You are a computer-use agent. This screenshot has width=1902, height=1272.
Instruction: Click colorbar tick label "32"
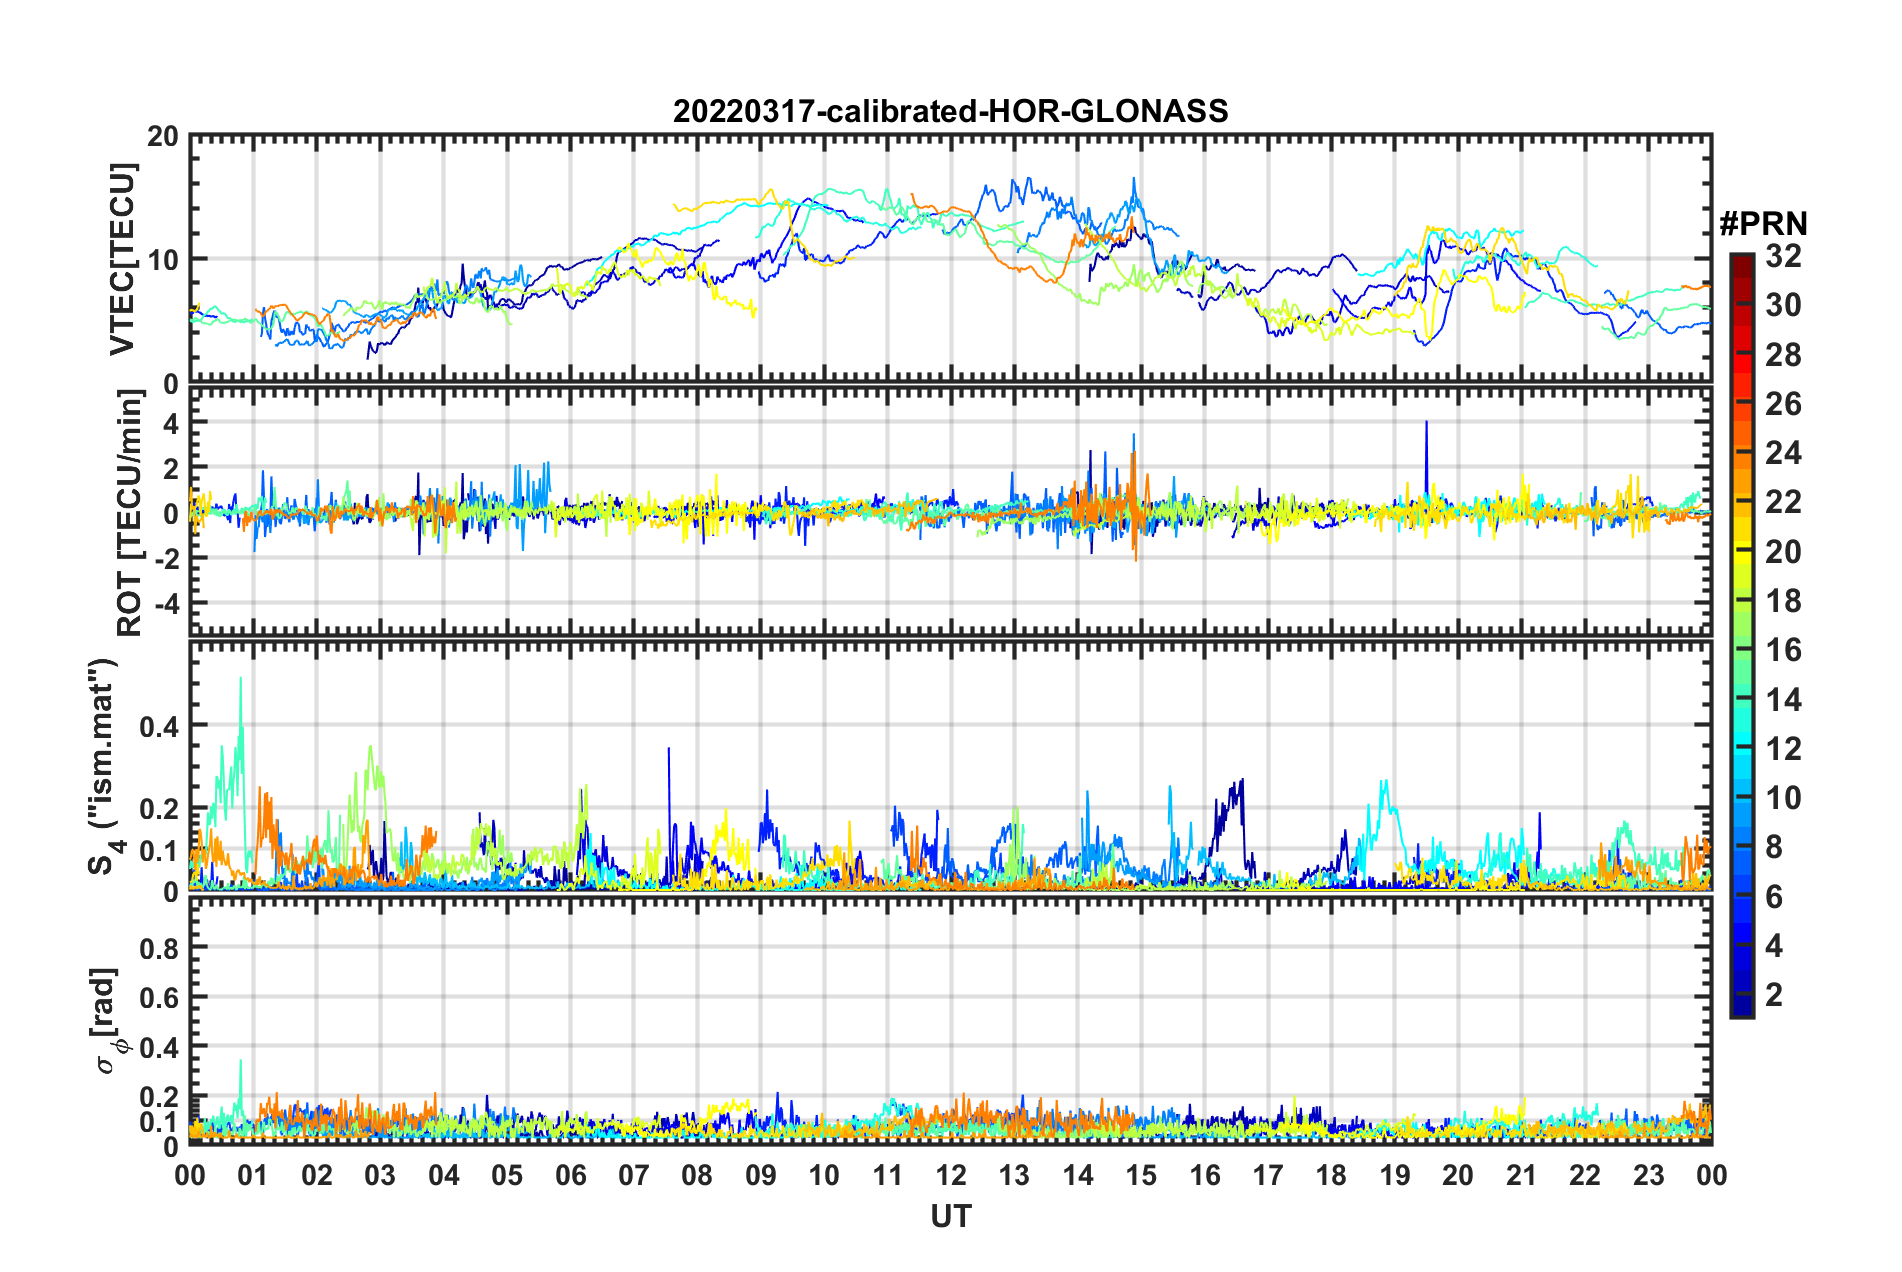[1783, 256]
